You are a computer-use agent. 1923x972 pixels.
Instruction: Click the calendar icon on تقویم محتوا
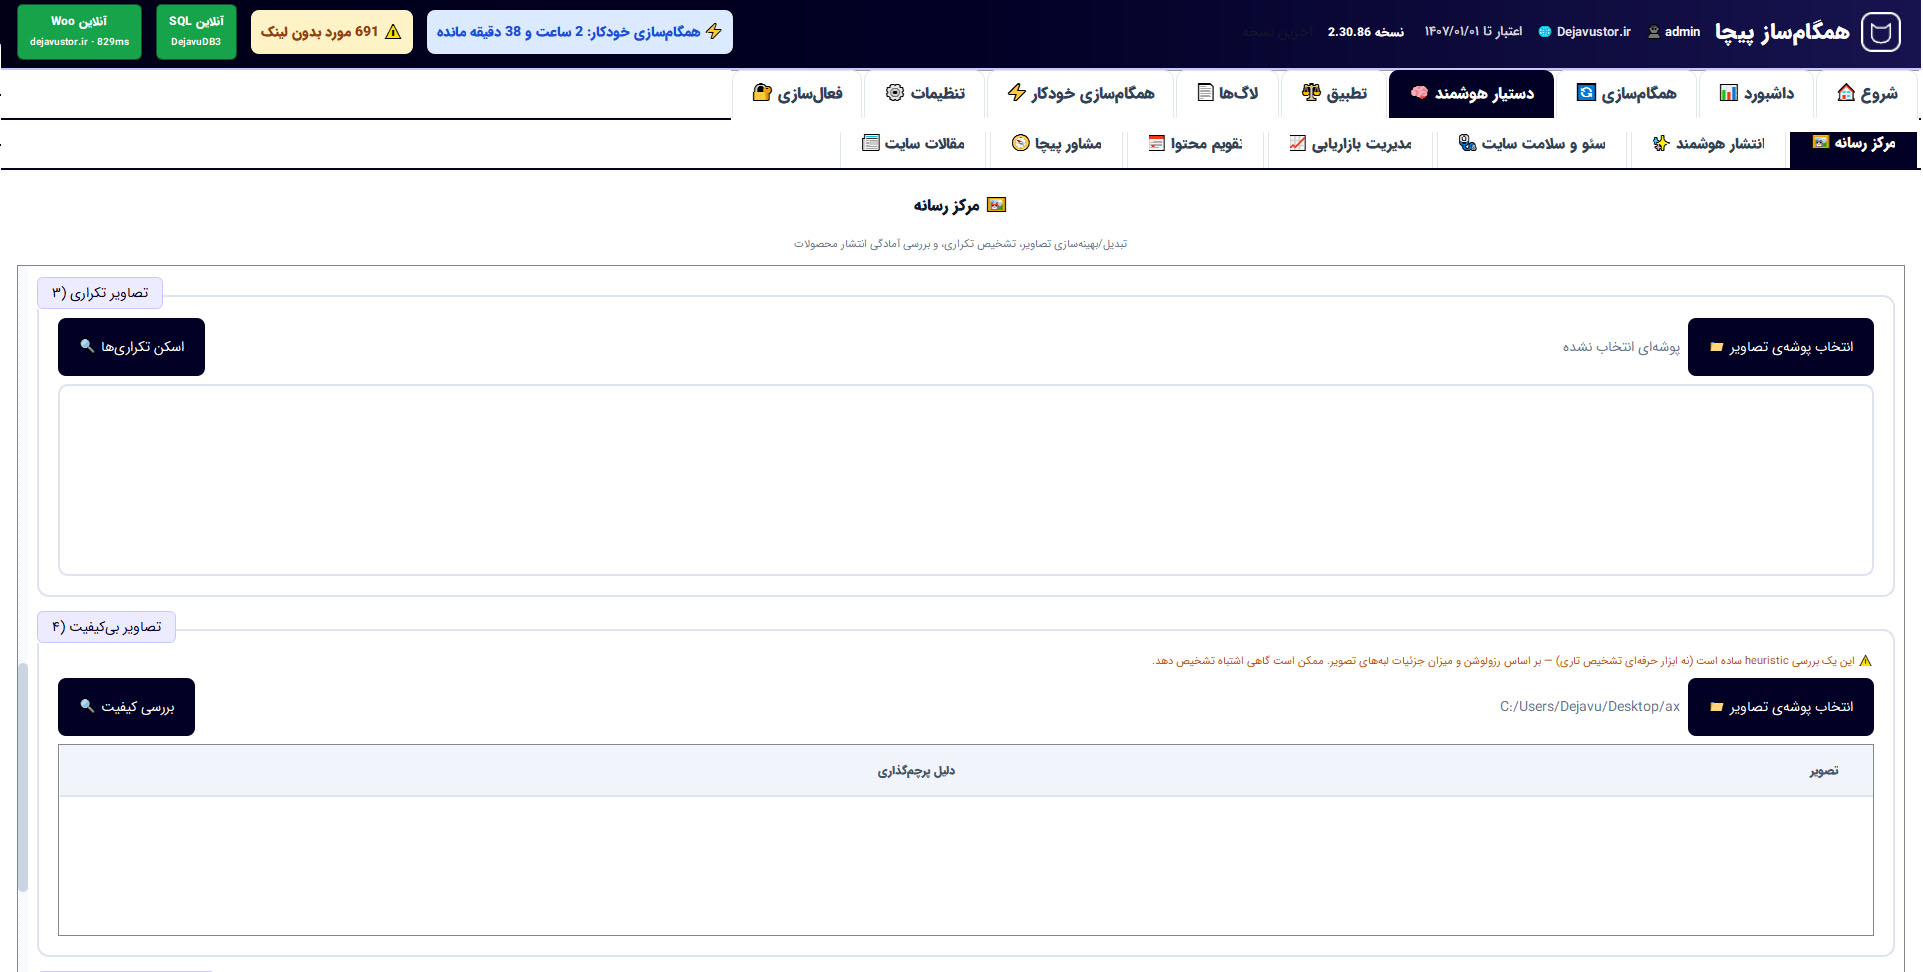1157,144
